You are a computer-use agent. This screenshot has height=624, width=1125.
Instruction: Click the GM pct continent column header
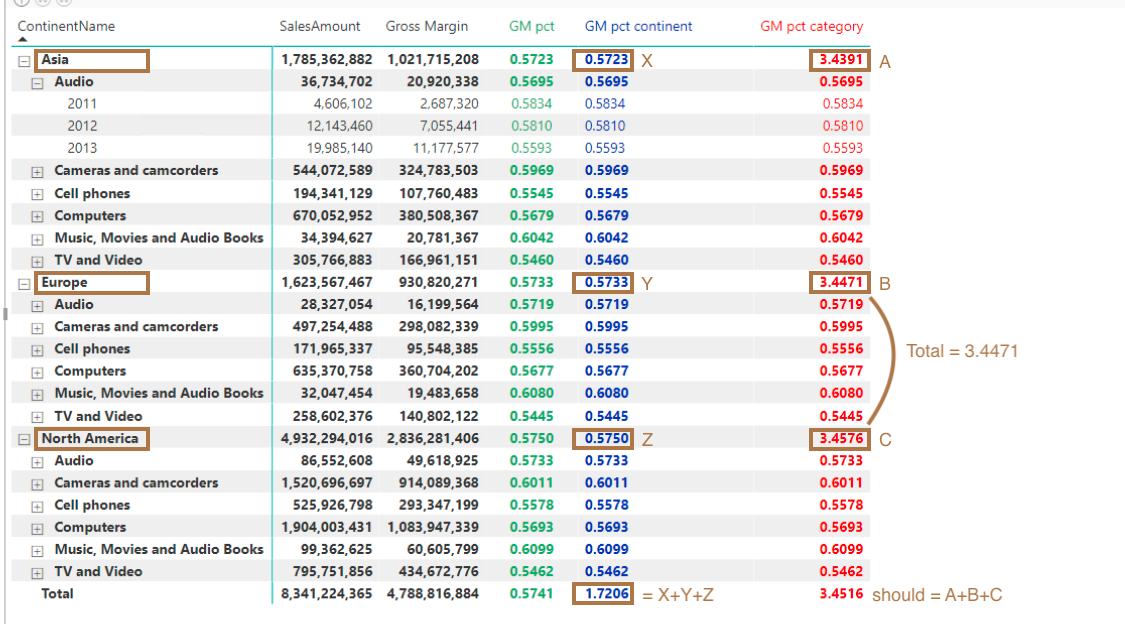point(638,27)
